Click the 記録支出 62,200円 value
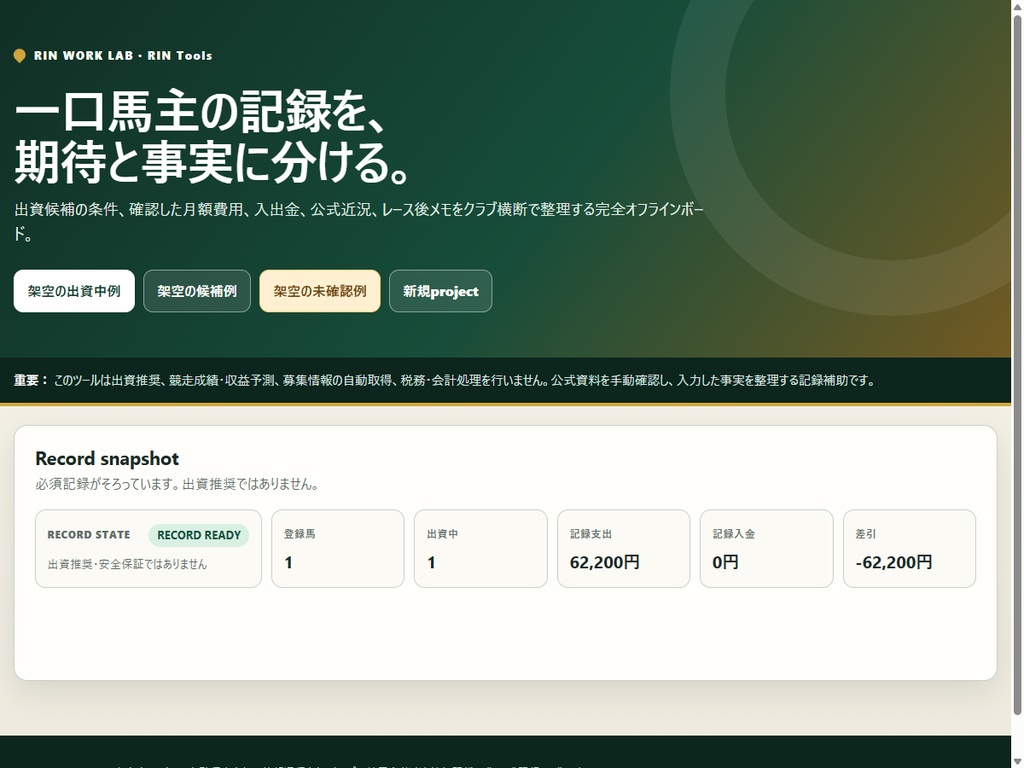 (x=605, y=562)
